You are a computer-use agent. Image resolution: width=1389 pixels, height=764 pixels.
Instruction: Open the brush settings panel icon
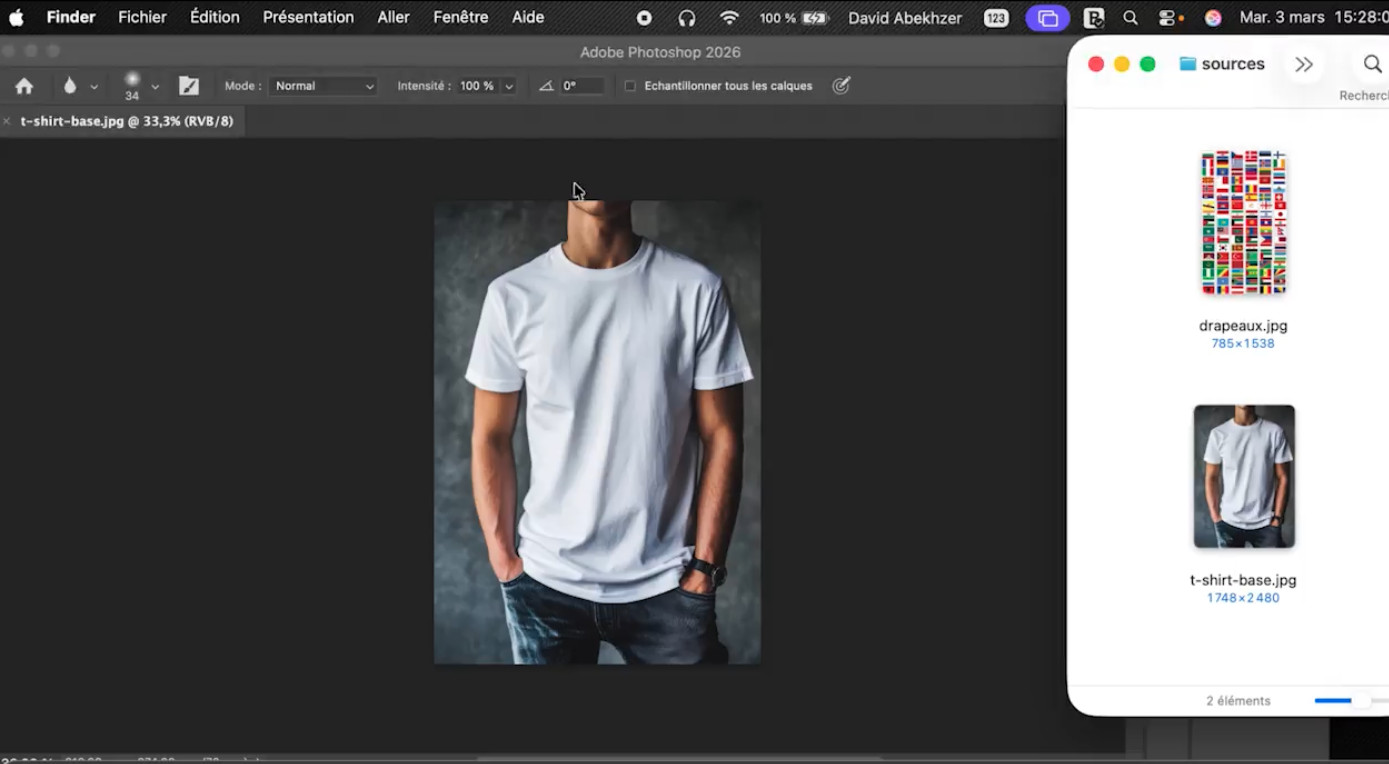pyautogui.click(x=189, y=86)
